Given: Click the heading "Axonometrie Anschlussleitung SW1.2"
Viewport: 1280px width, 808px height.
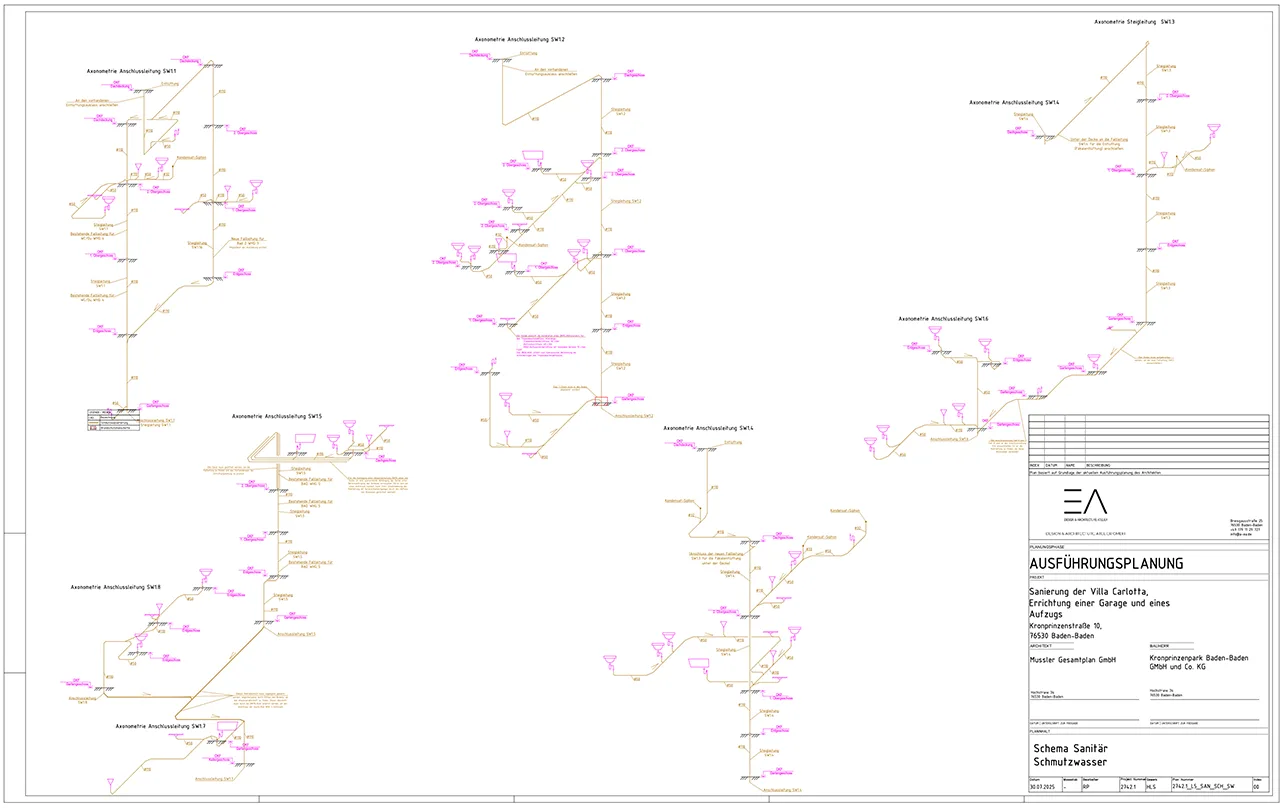Looking at the screenshot, I should pos(520,39).
